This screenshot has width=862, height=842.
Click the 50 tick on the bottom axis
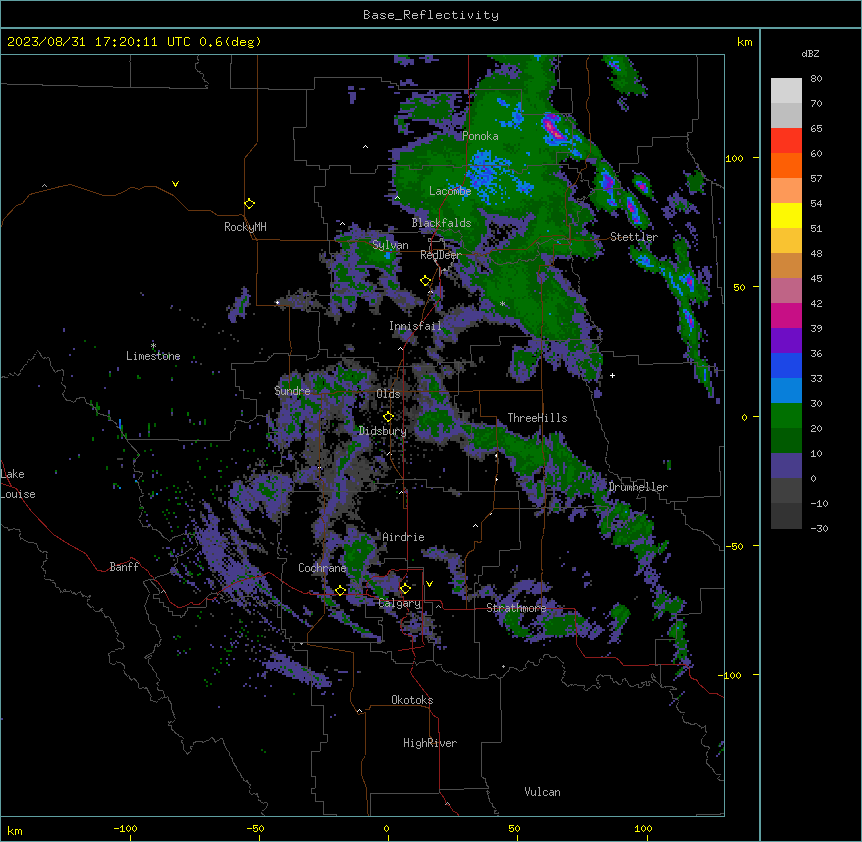pos(514,828)
